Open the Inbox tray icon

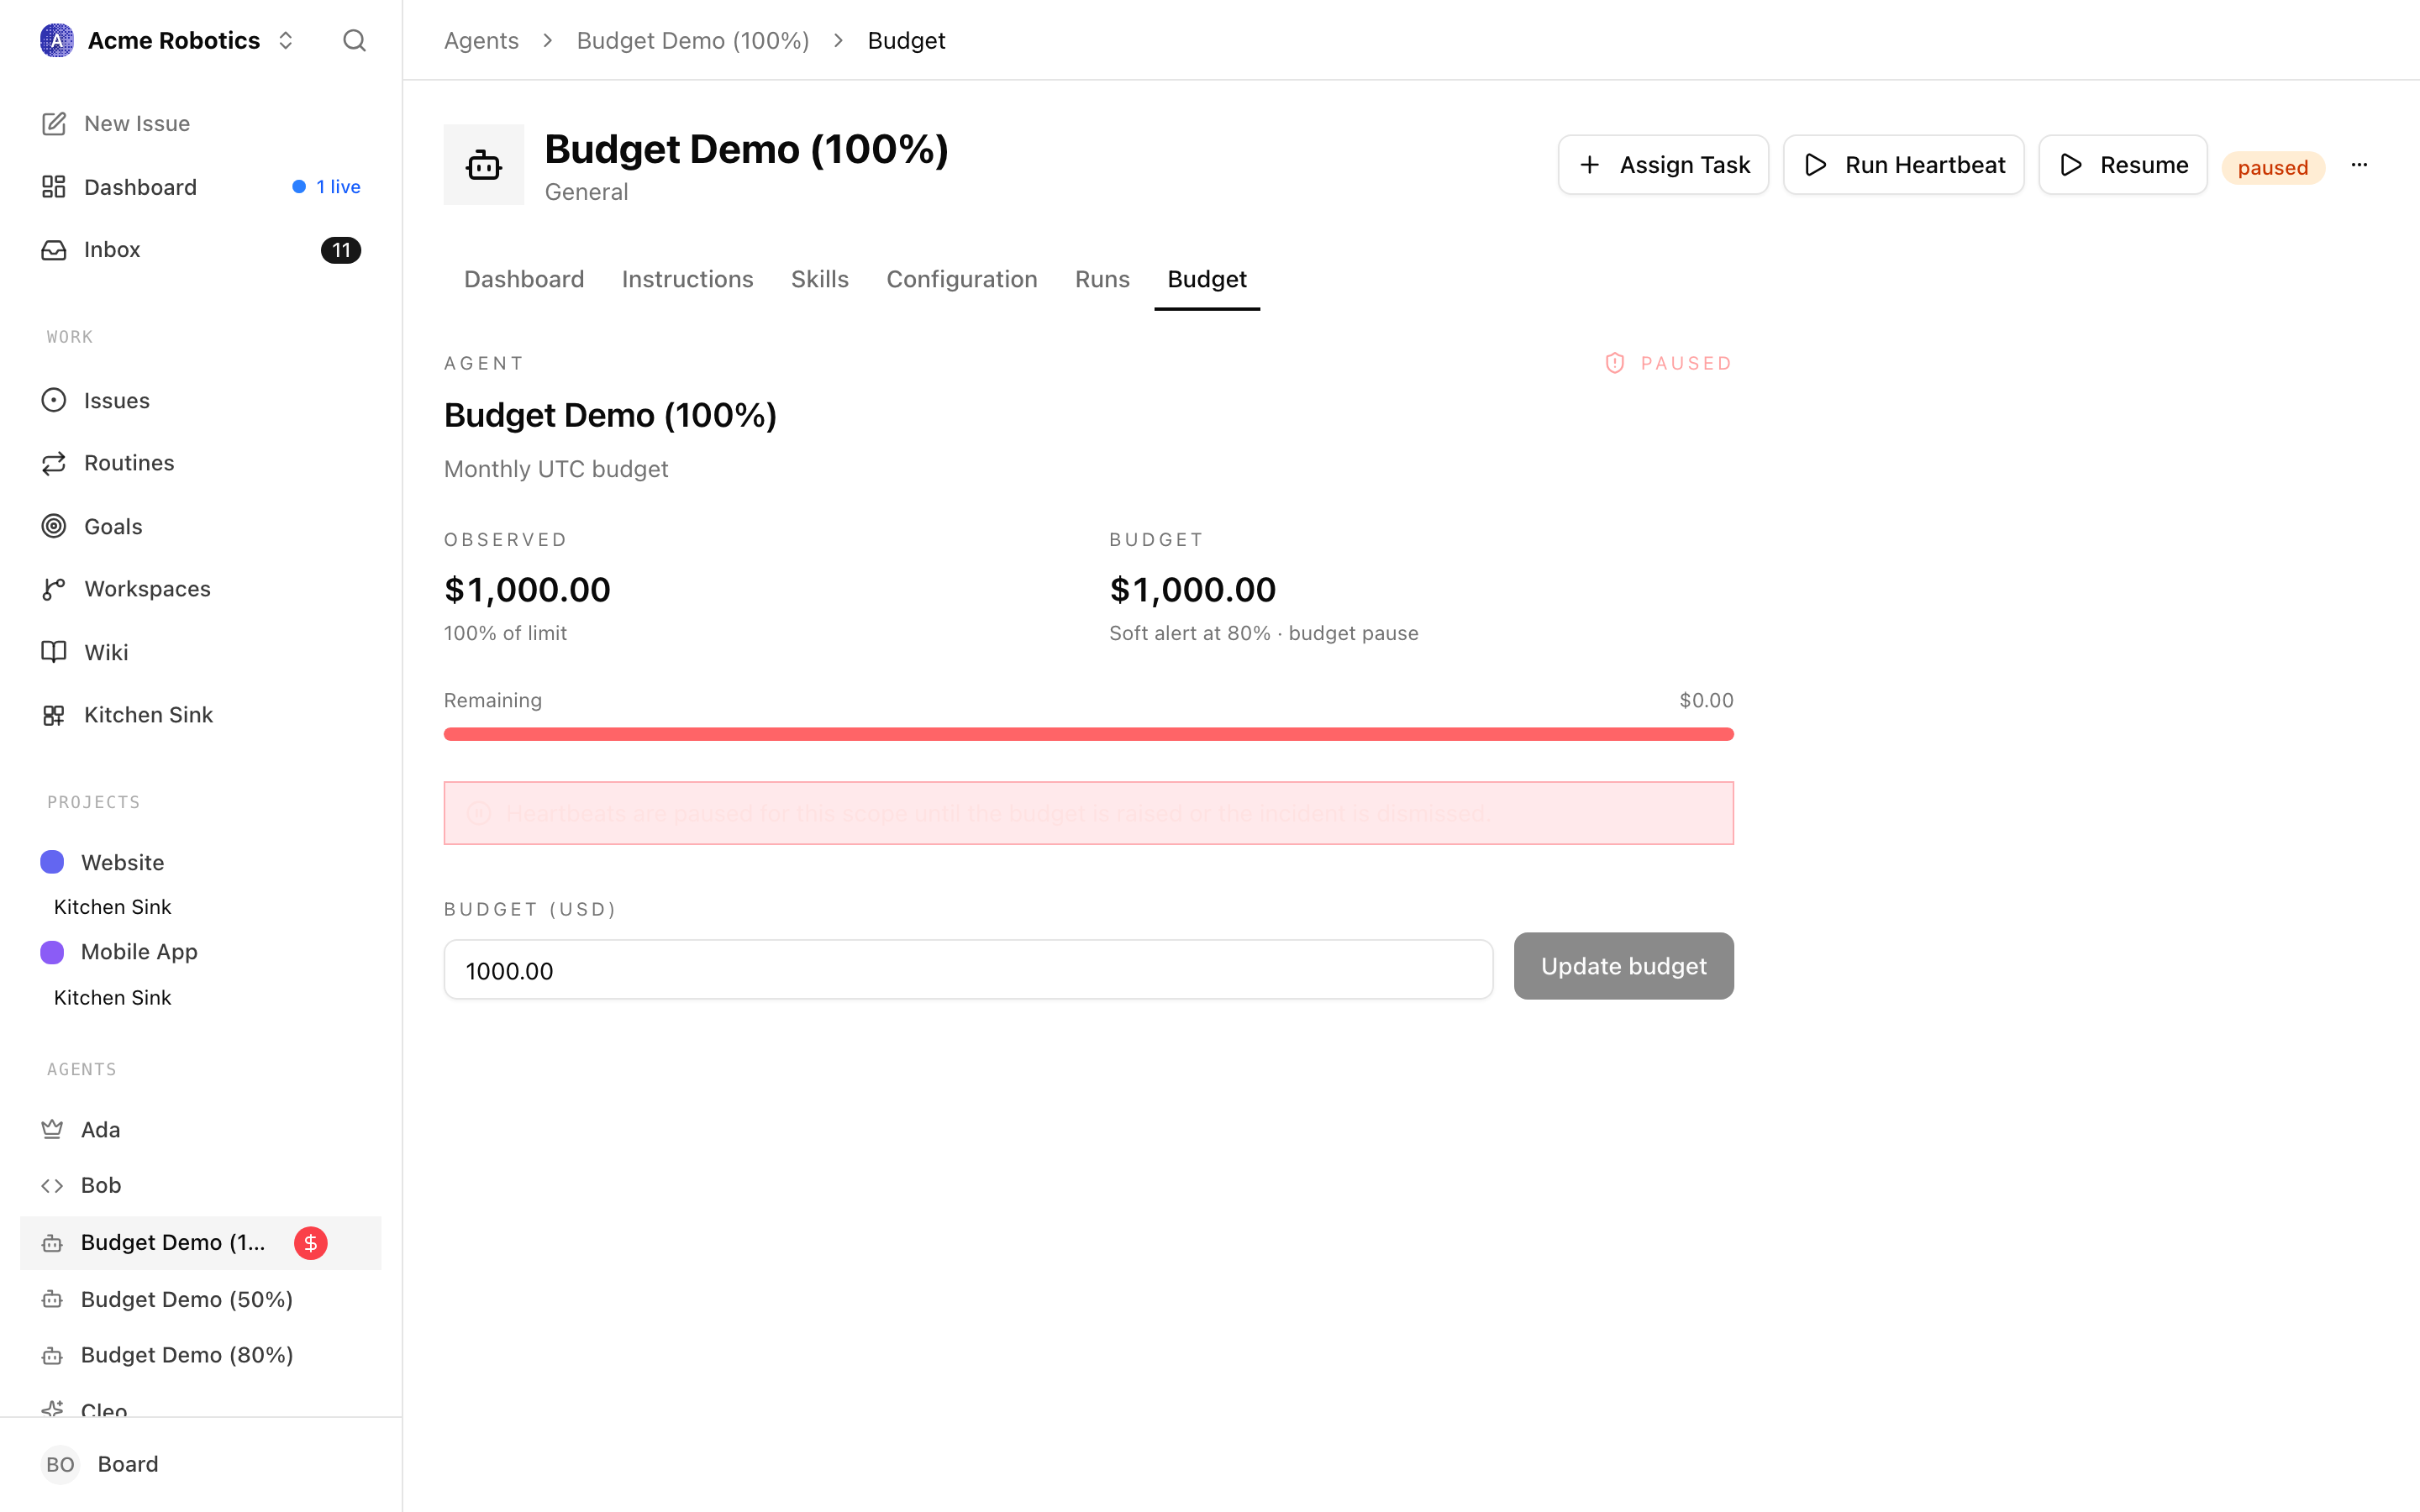(54, 249)
